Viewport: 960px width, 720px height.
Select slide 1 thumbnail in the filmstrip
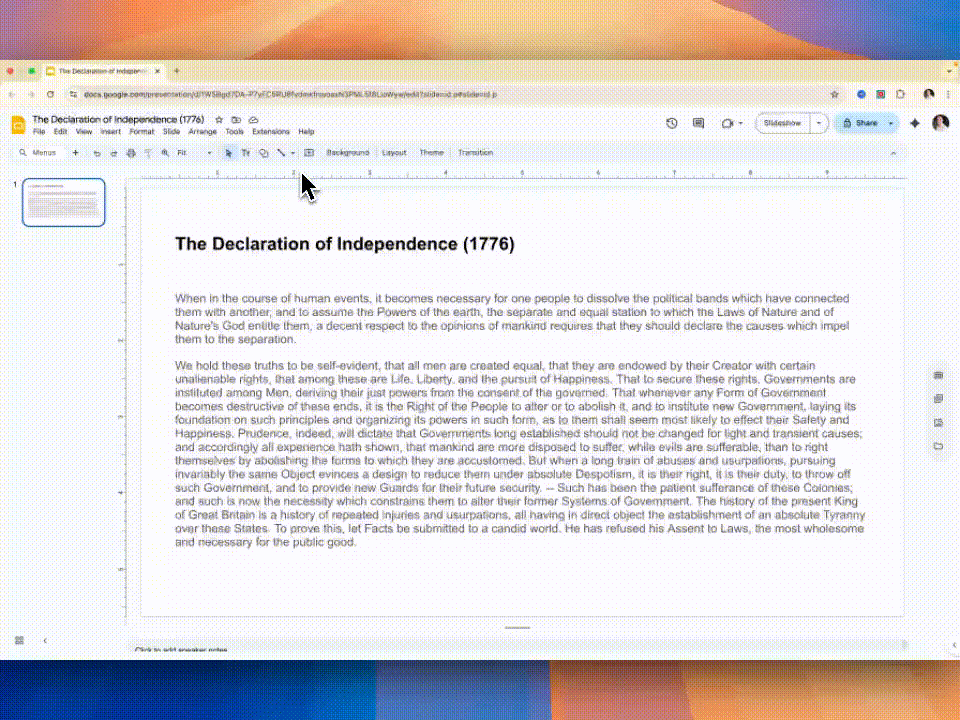[x=63, y=201]
